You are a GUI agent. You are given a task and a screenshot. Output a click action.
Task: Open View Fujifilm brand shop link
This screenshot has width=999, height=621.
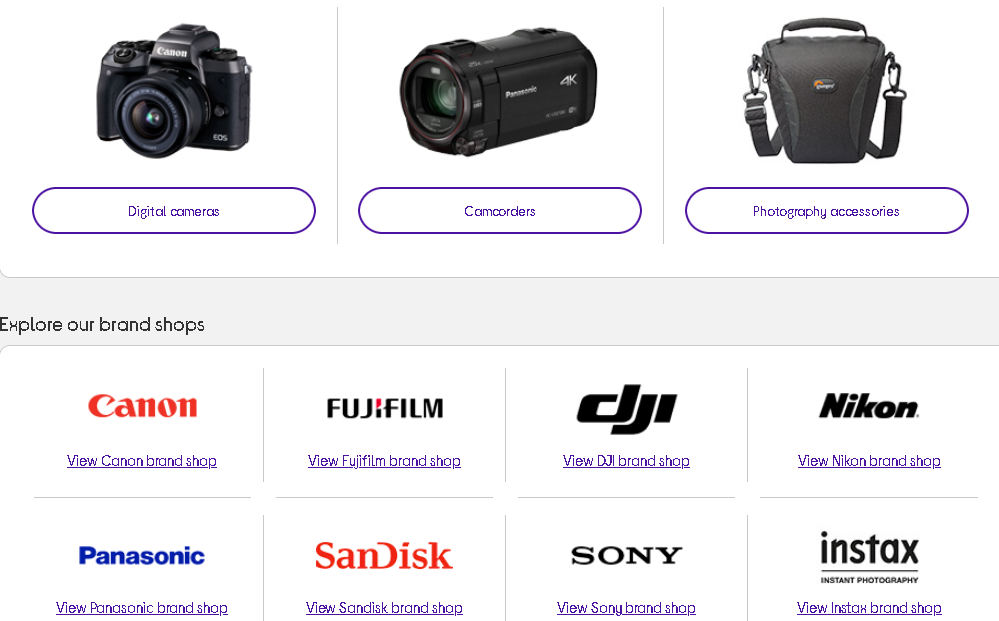384,461
